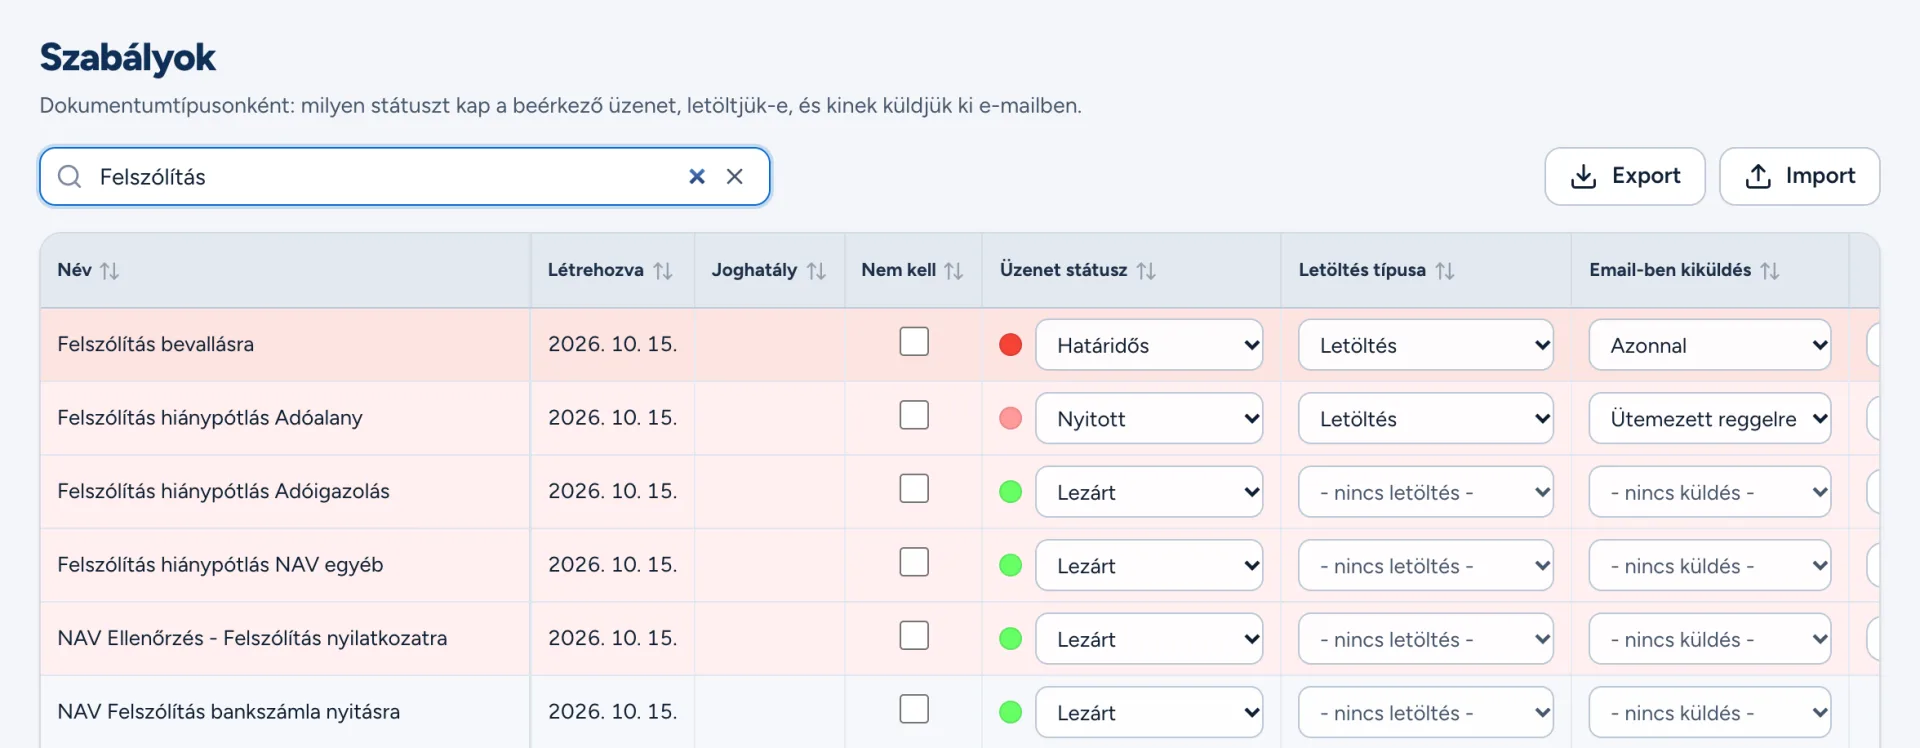Open the Ütemezett reggelre email dropdown

[1710, 419]
